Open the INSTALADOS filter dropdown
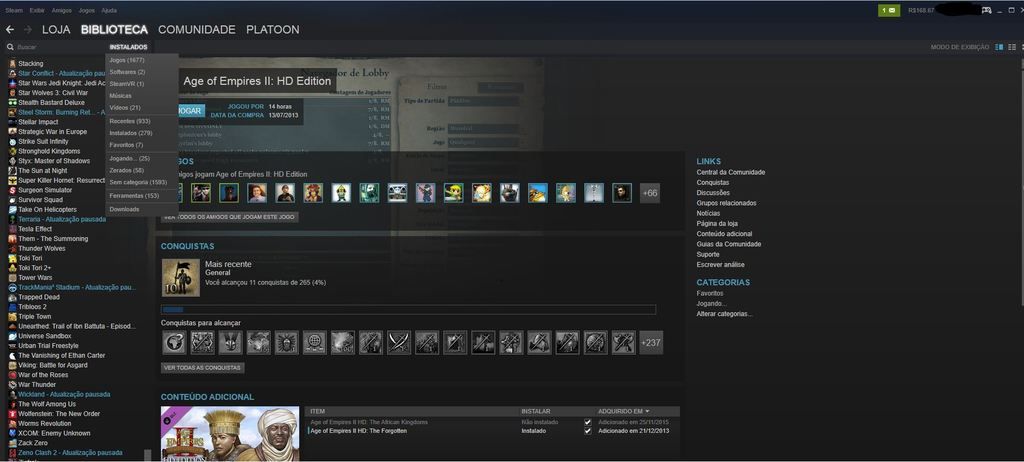1024x462 pixels. pos(129,47)
